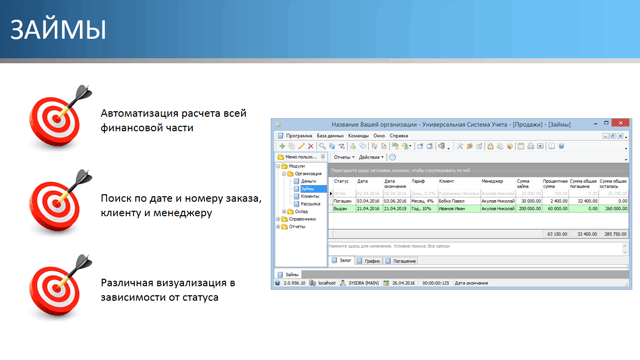Screen dimensions: 640x360
Task: Click localhost in the status bar
Action: [x=327, y=283]
